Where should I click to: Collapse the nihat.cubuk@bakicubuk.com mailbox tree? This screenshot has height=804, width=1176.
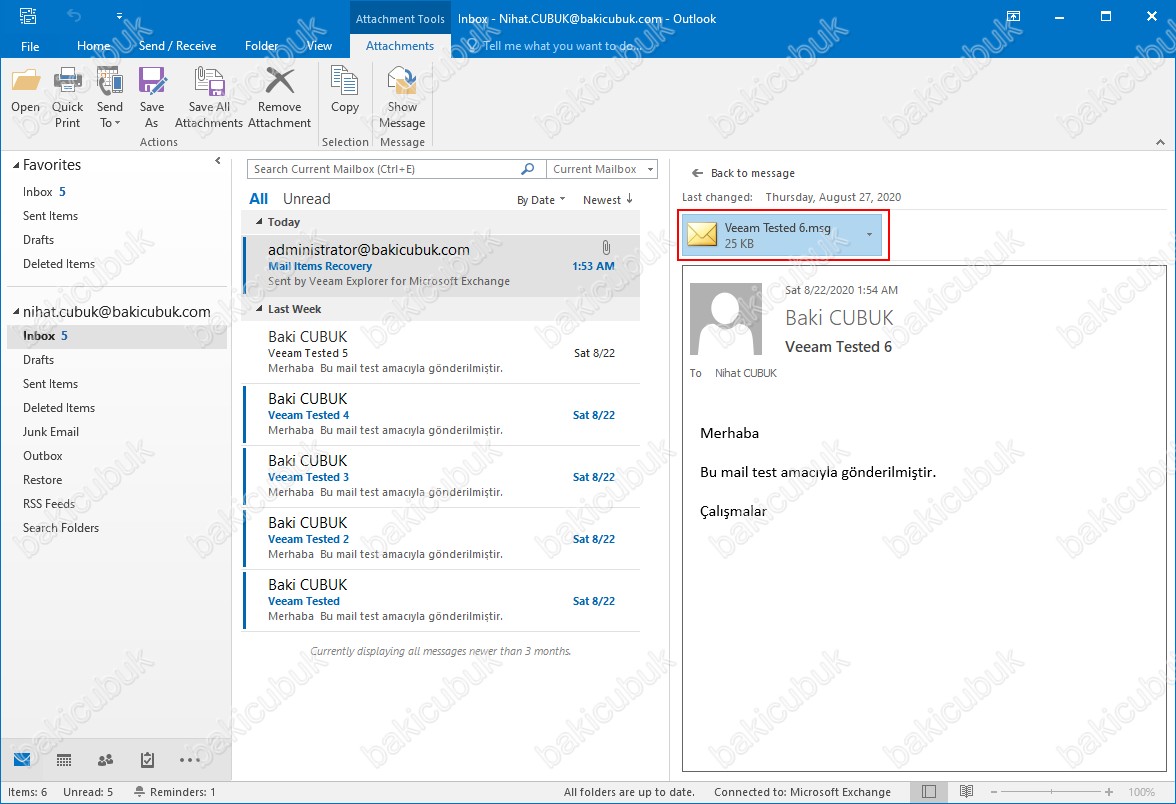pos(16,311)
